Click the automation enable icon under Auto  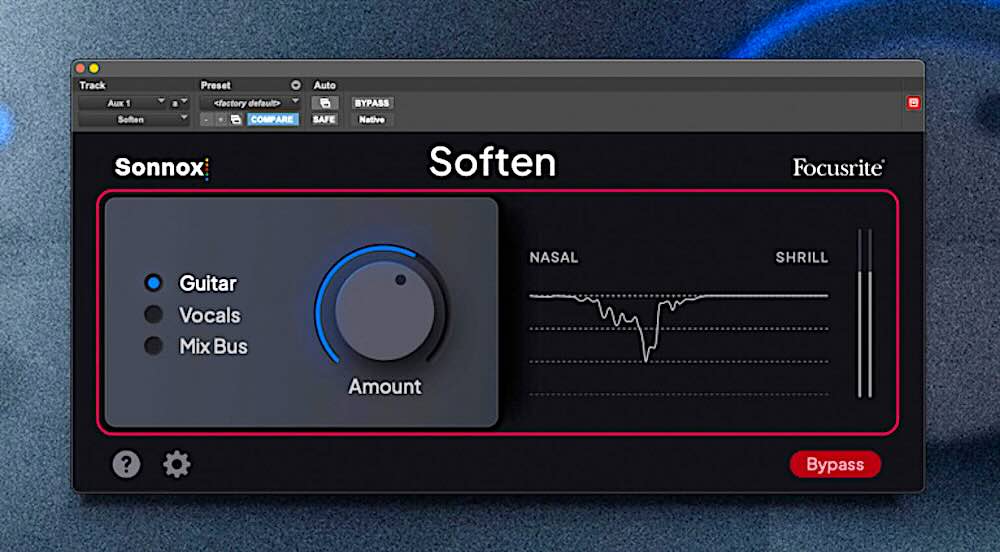[325, 103]
